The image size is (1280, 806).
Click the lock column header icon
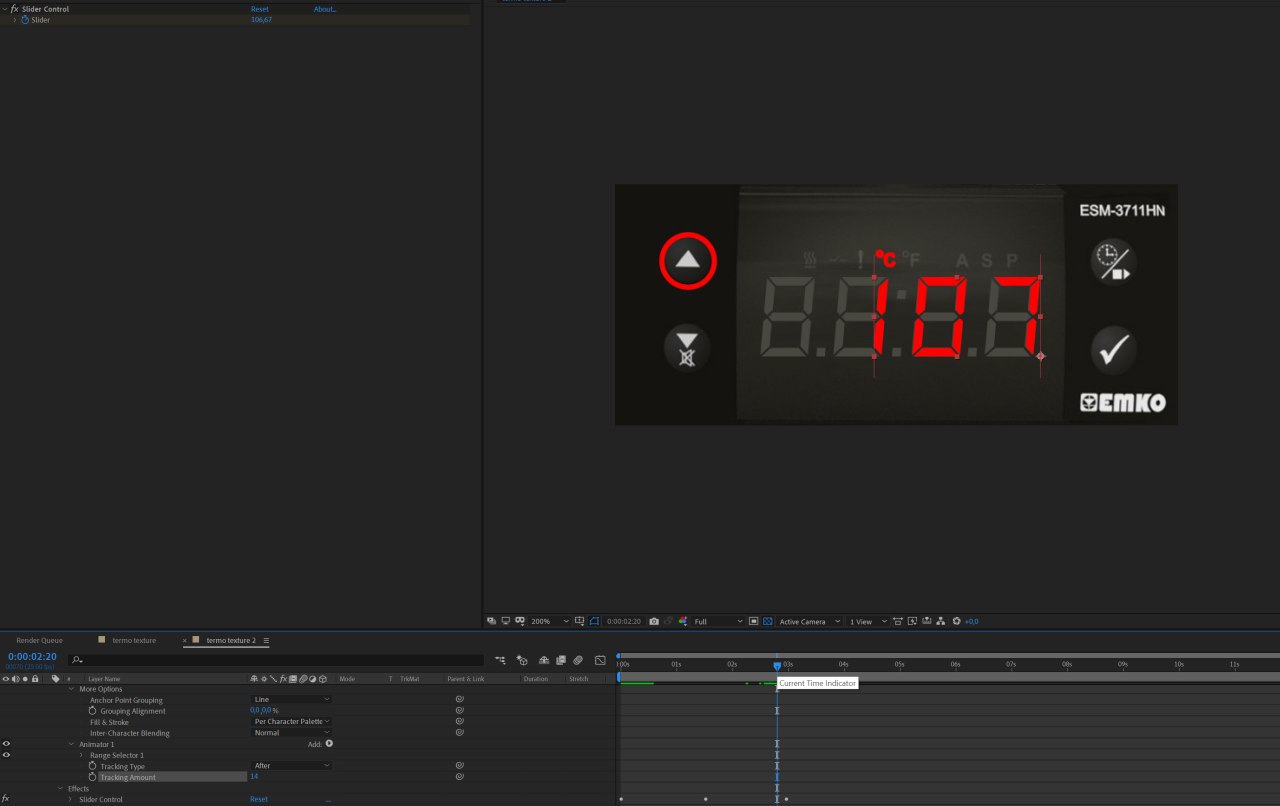point(35,678)
